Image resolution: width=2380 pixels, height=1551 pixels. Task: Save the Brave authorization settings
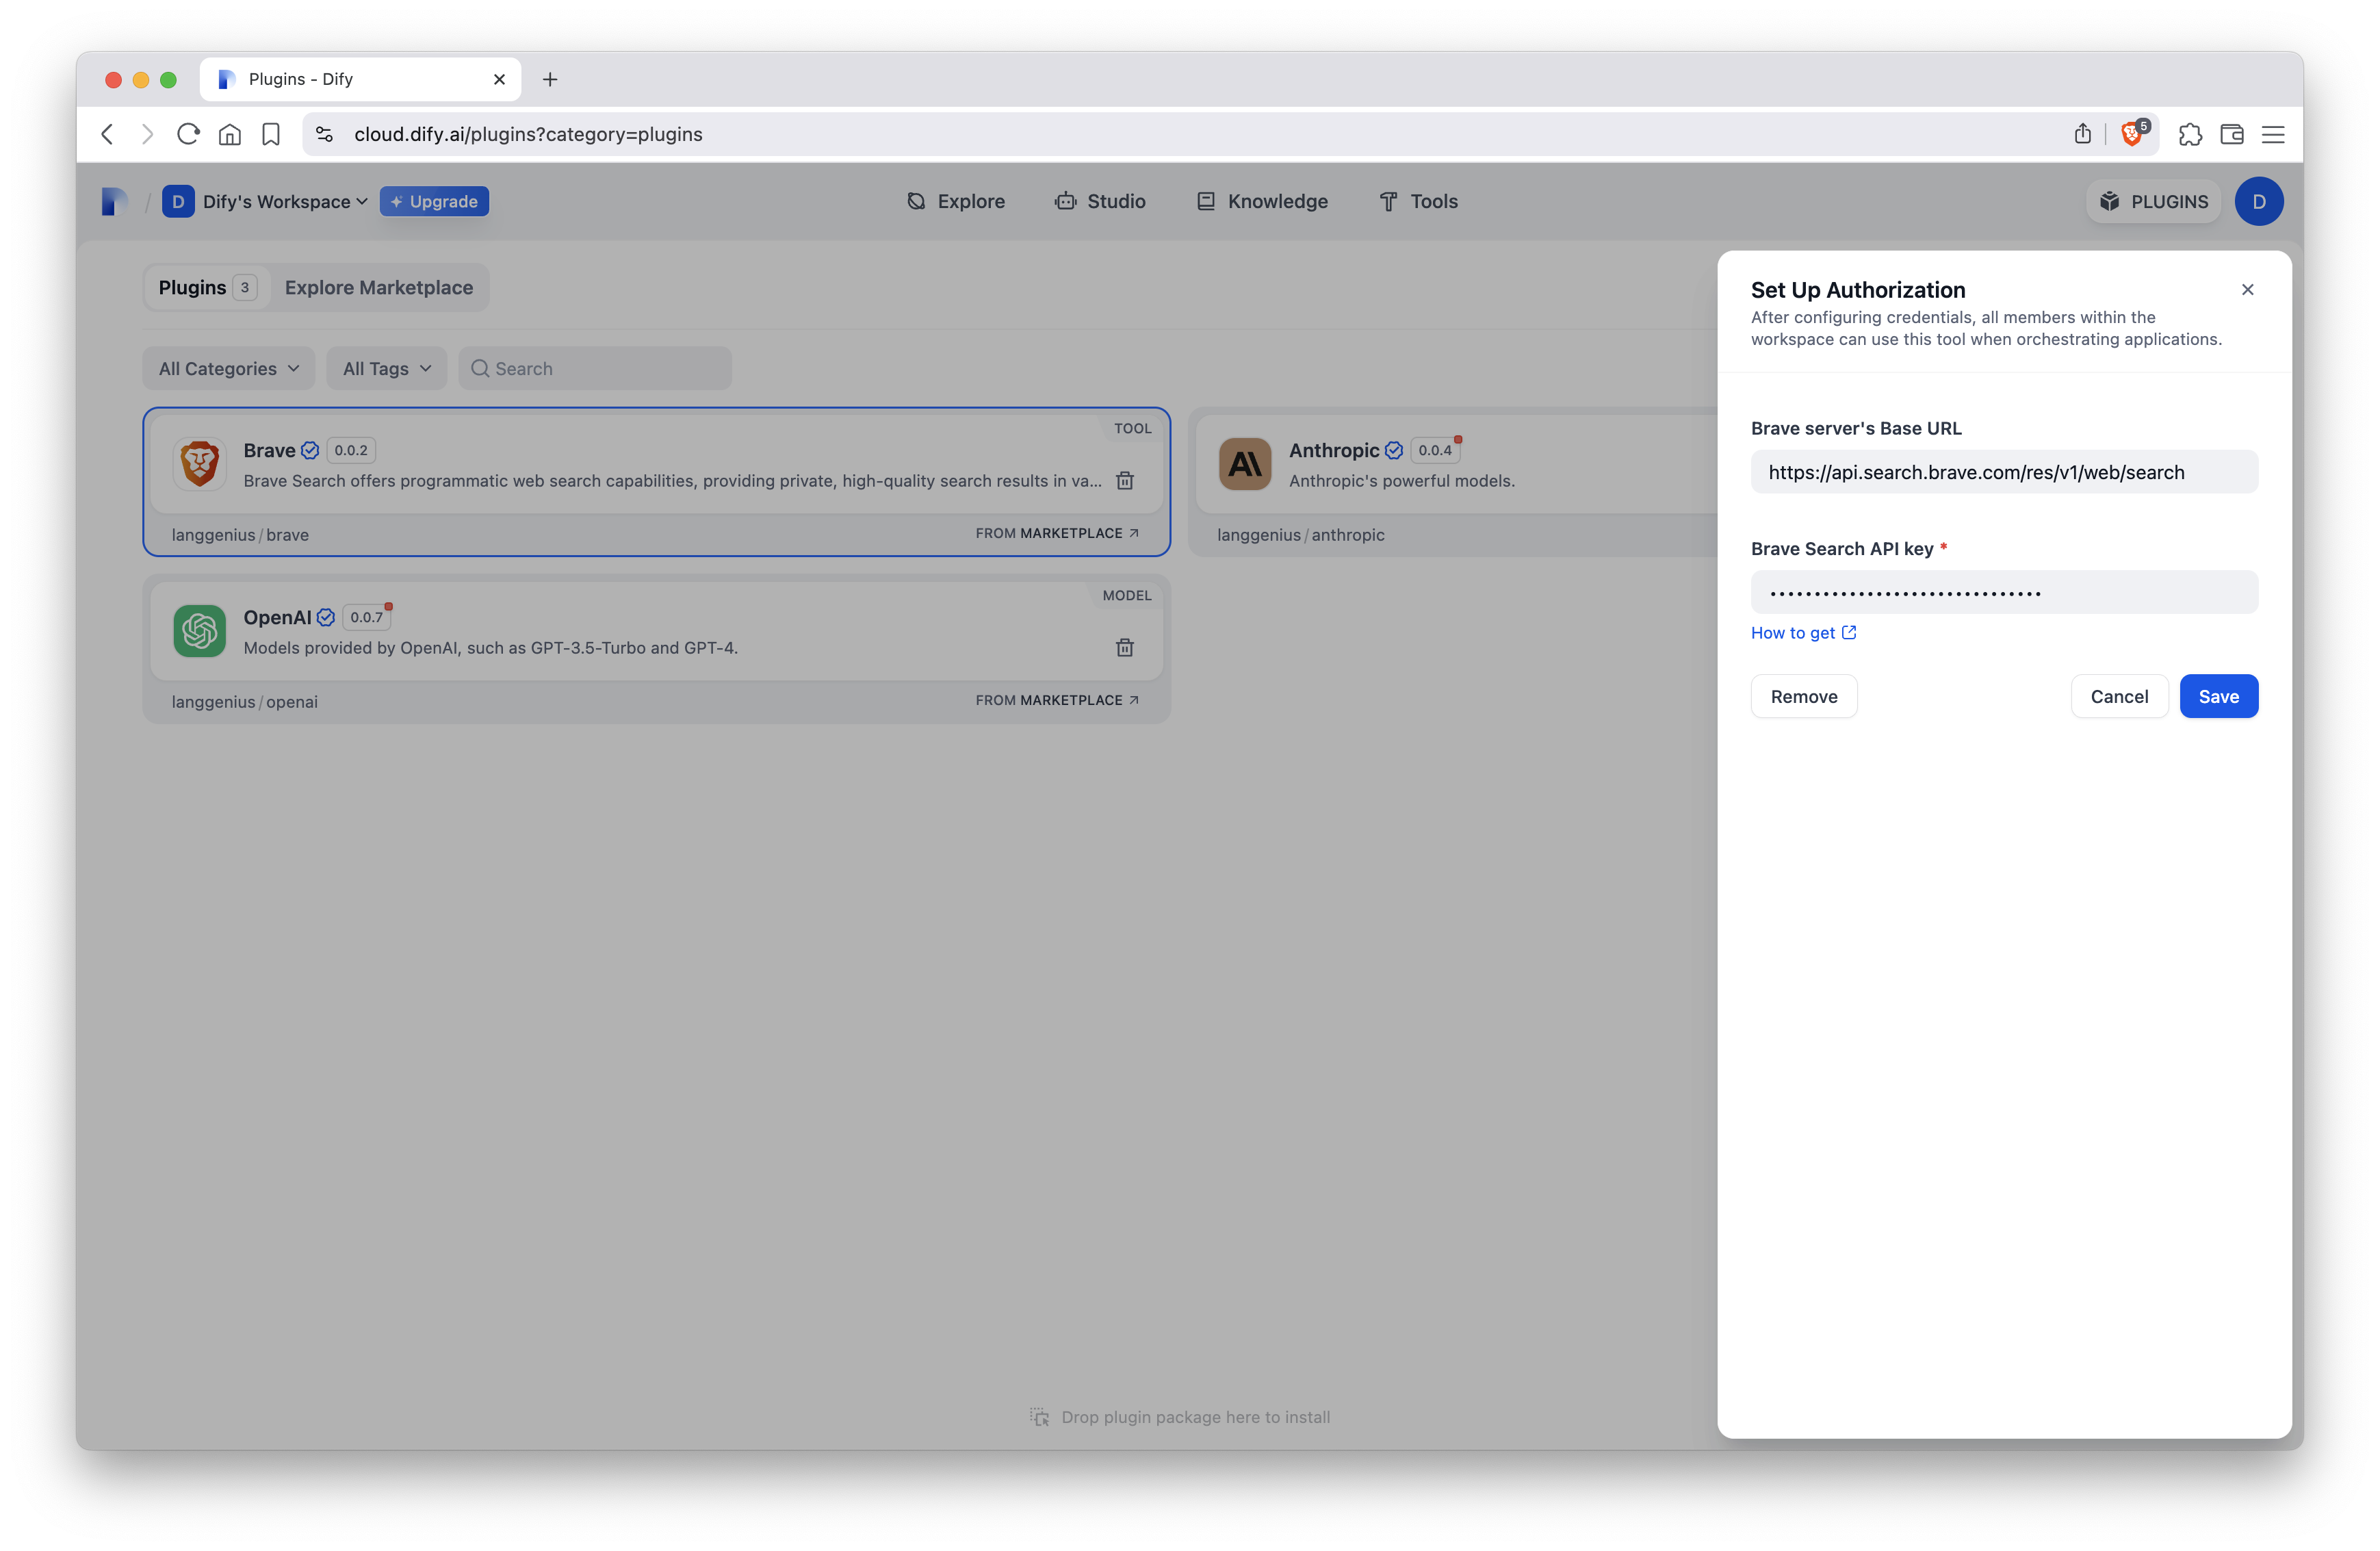2218,697
